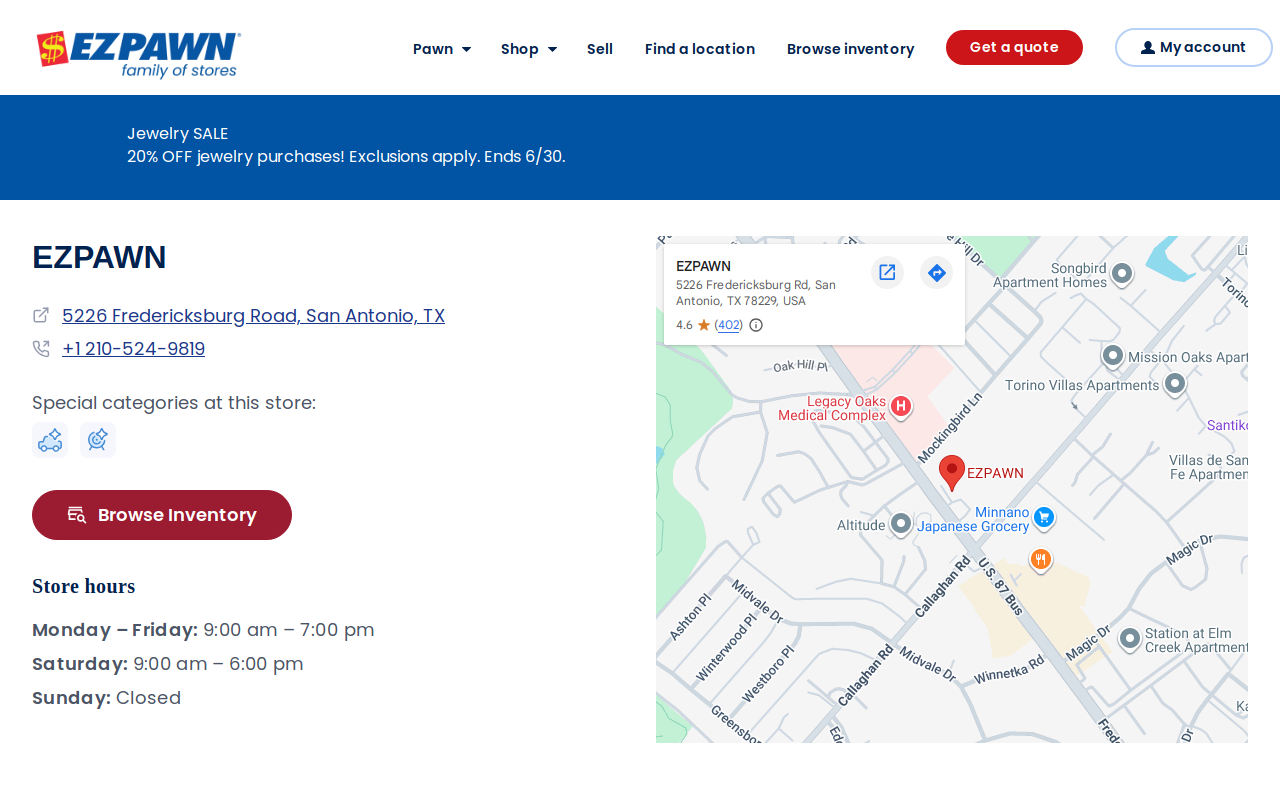Call the store phone number link

tap(133, 349)
